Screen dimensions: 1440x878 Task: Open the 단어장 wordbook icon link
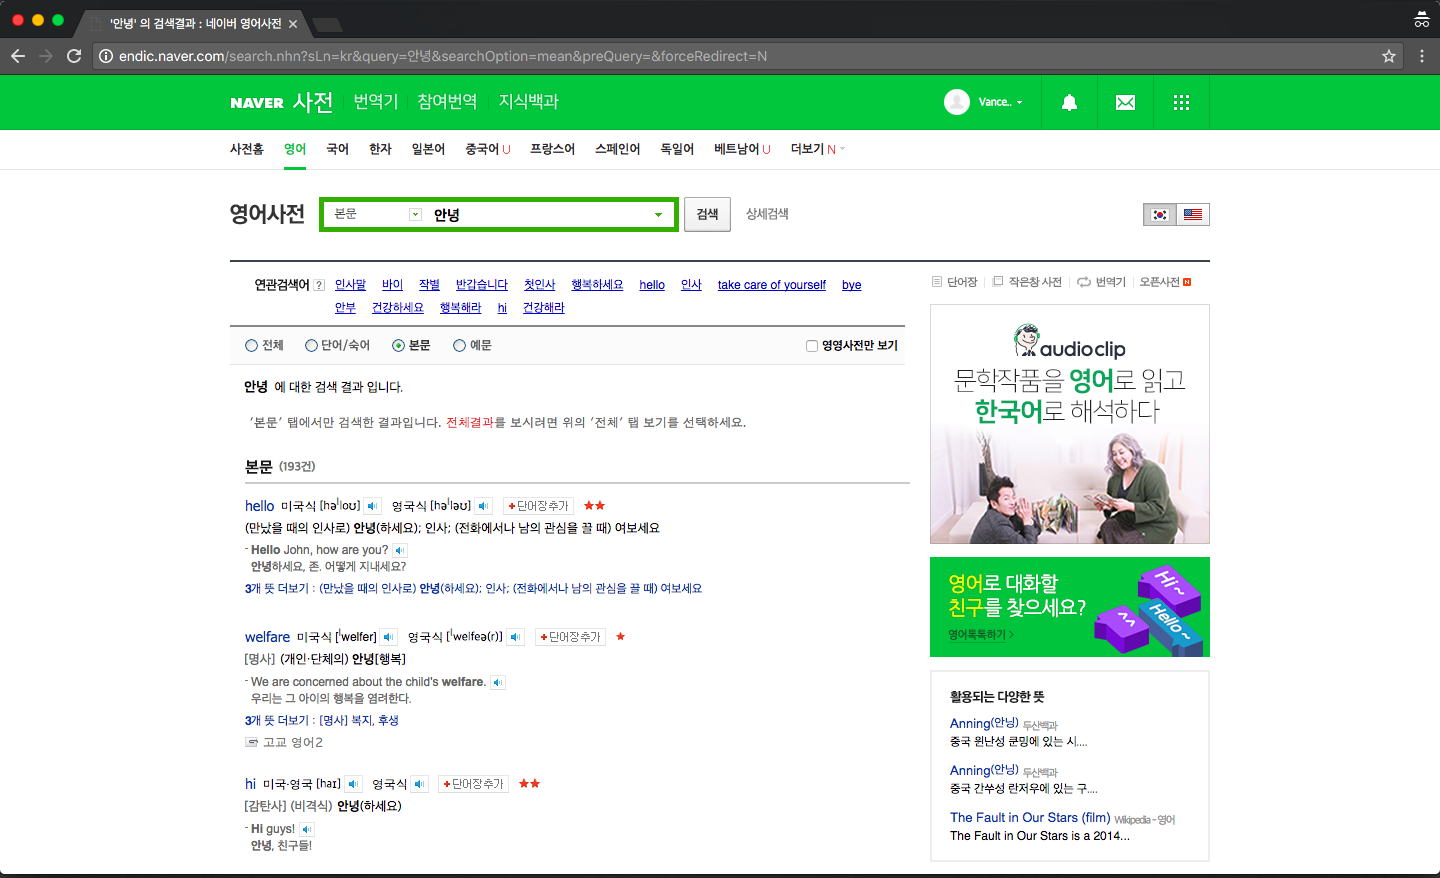(x=955, y=282)
